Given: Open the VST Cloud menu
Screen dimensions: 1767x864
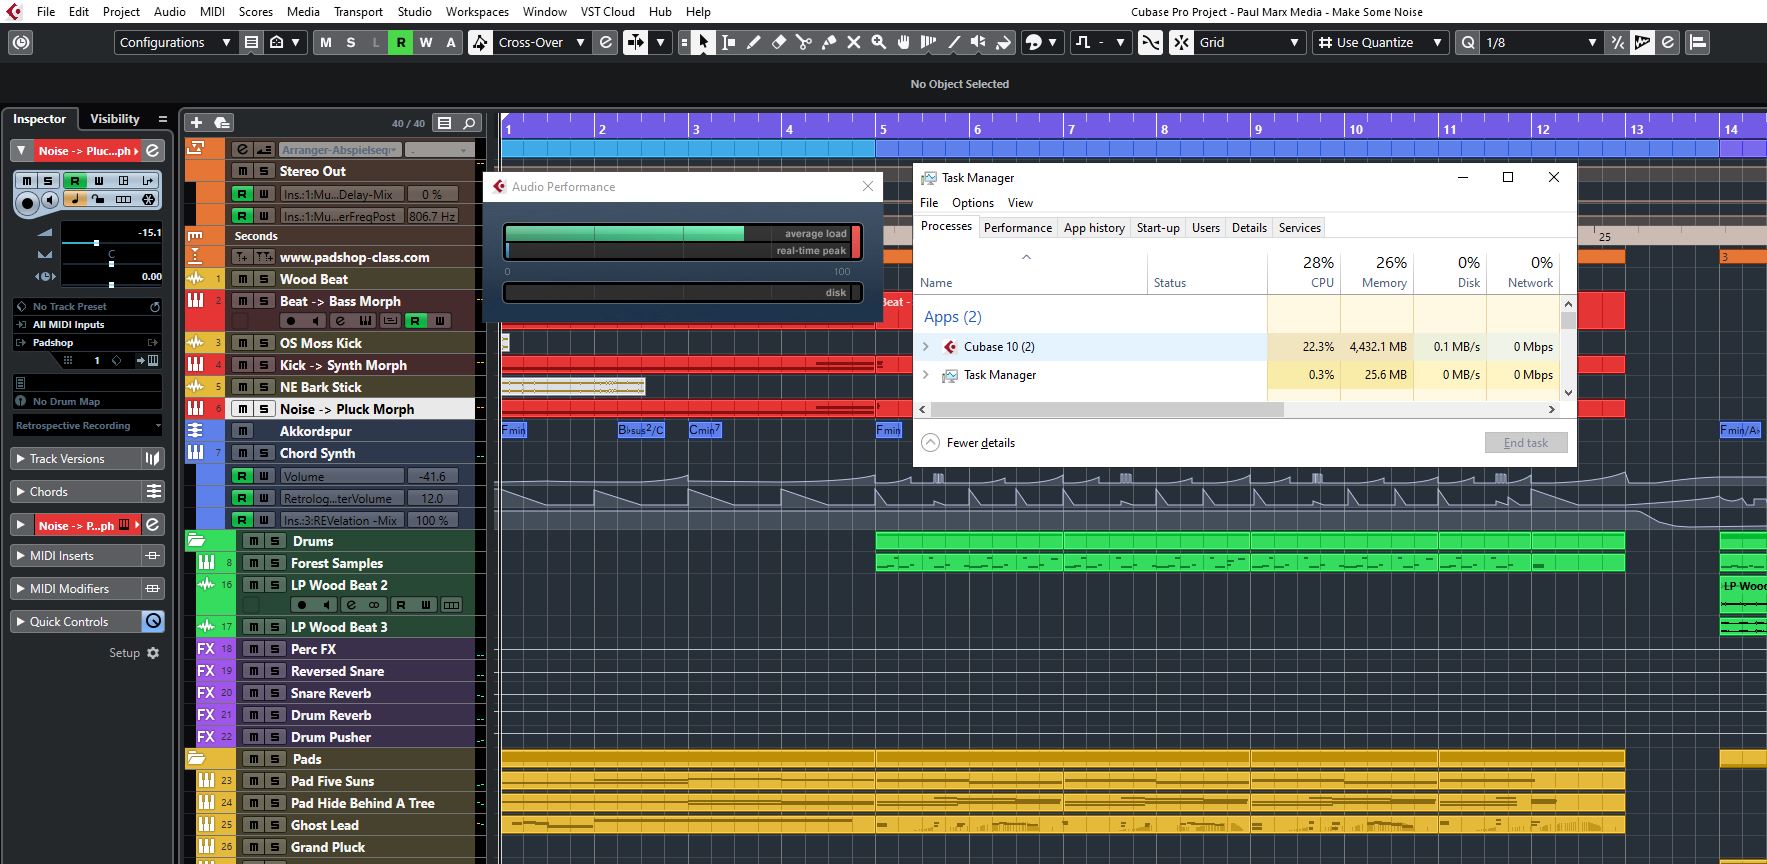Looking at the screenshot, I should (x=607, y=12).
